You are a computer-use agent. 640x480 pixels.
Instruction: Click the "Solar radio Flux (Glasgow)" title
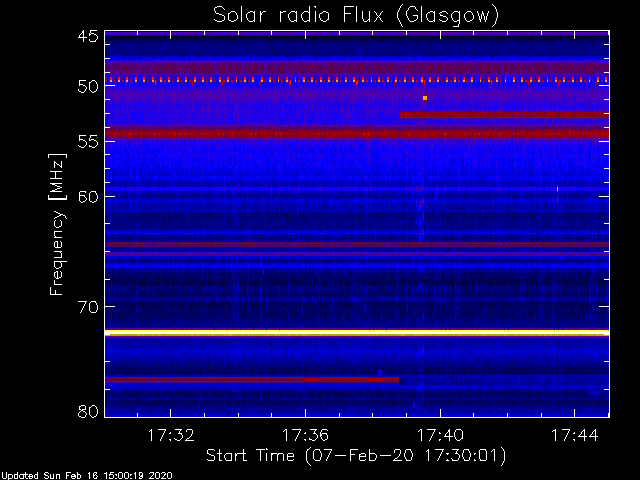tap(356, 16)
